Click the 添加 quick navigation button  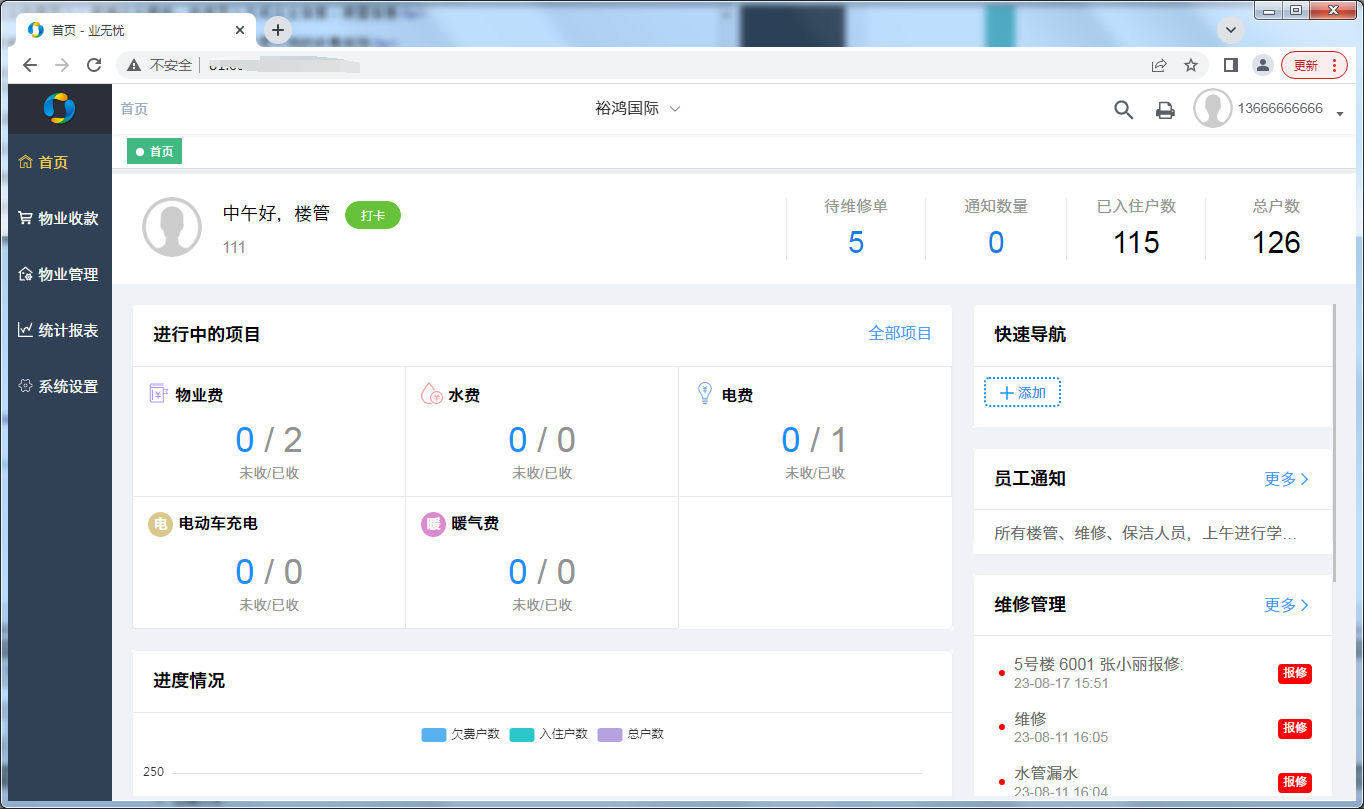1022,393
